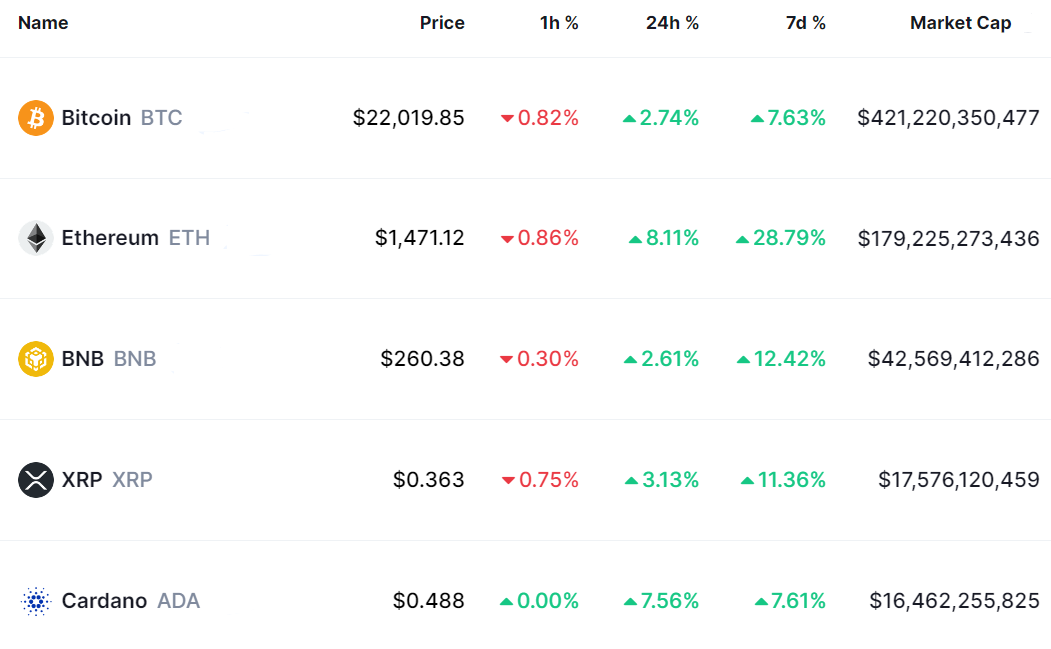Screen dimensions: 1051x649
Task: Click the Ethereum diamond logo icon
Action: (36, 238)
